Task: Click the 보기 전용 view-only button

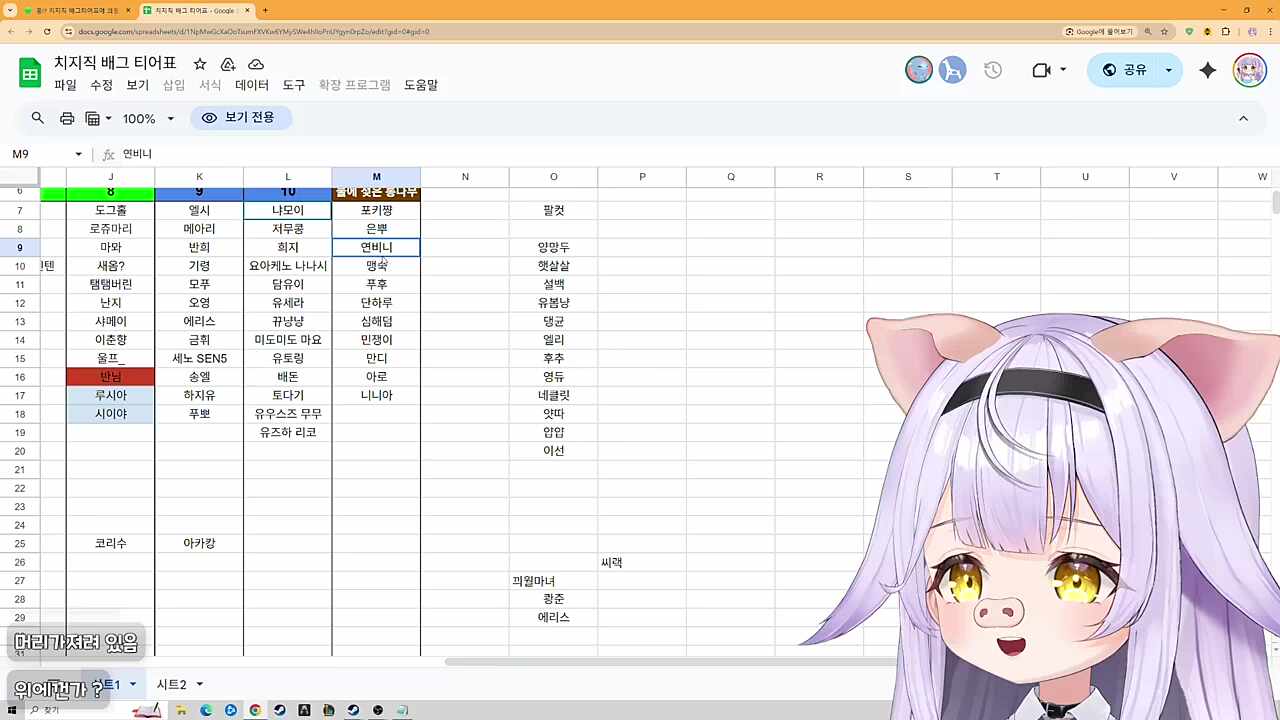Action: [x=240, y=118]
